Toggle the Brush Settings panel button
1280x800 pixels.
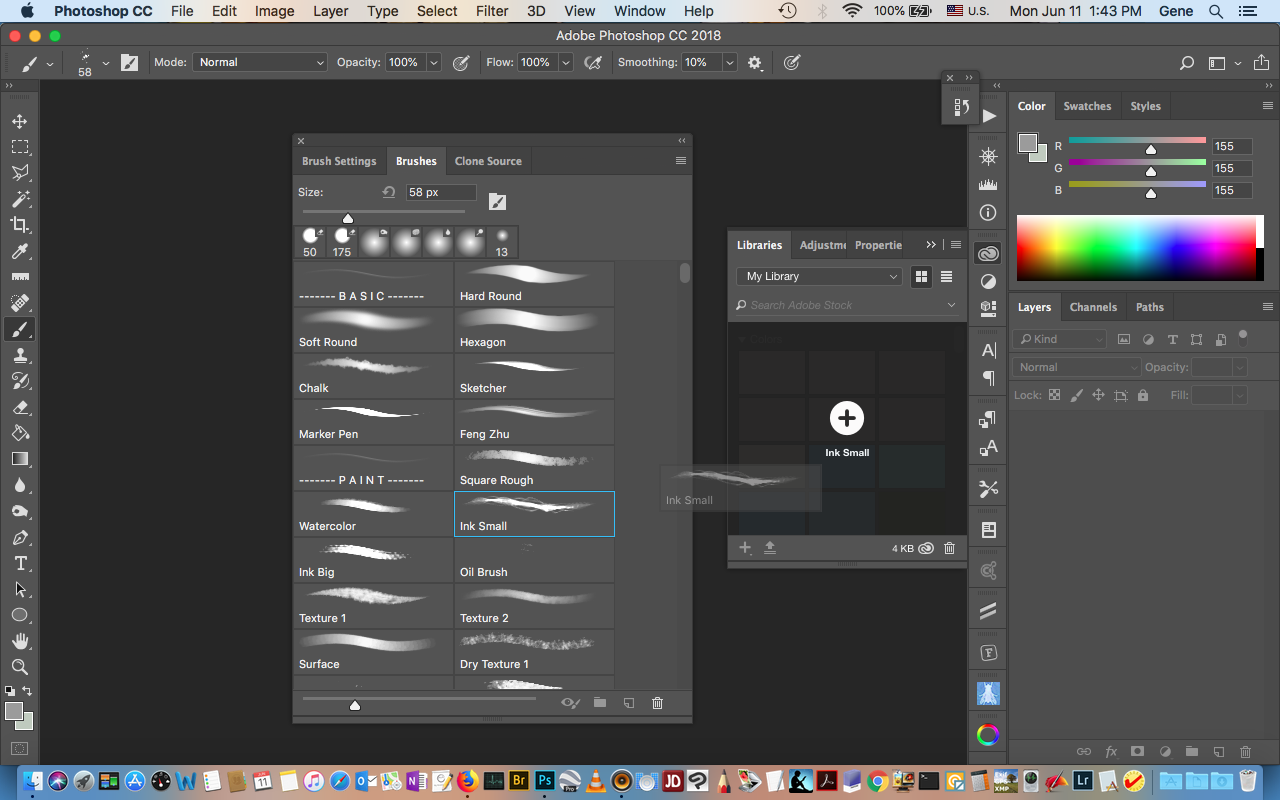click(x=129, y=62)
